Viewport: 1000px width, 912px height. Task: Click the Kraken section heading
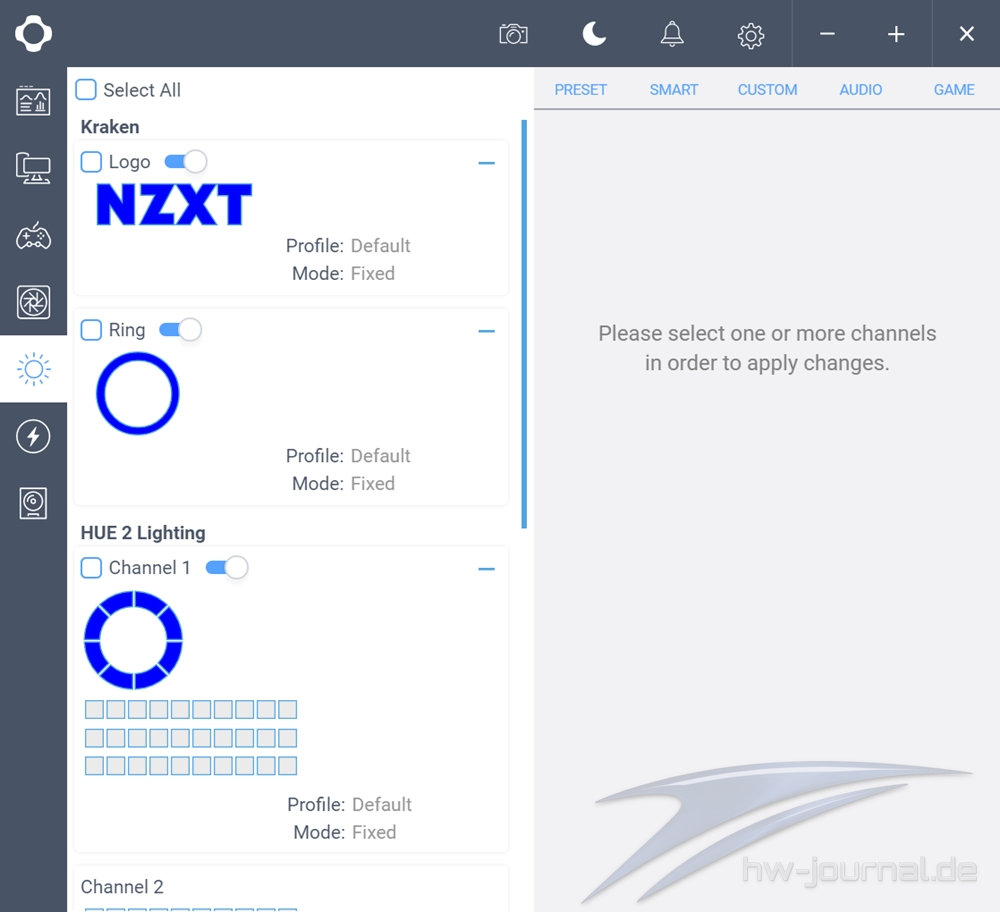point(110,127)
